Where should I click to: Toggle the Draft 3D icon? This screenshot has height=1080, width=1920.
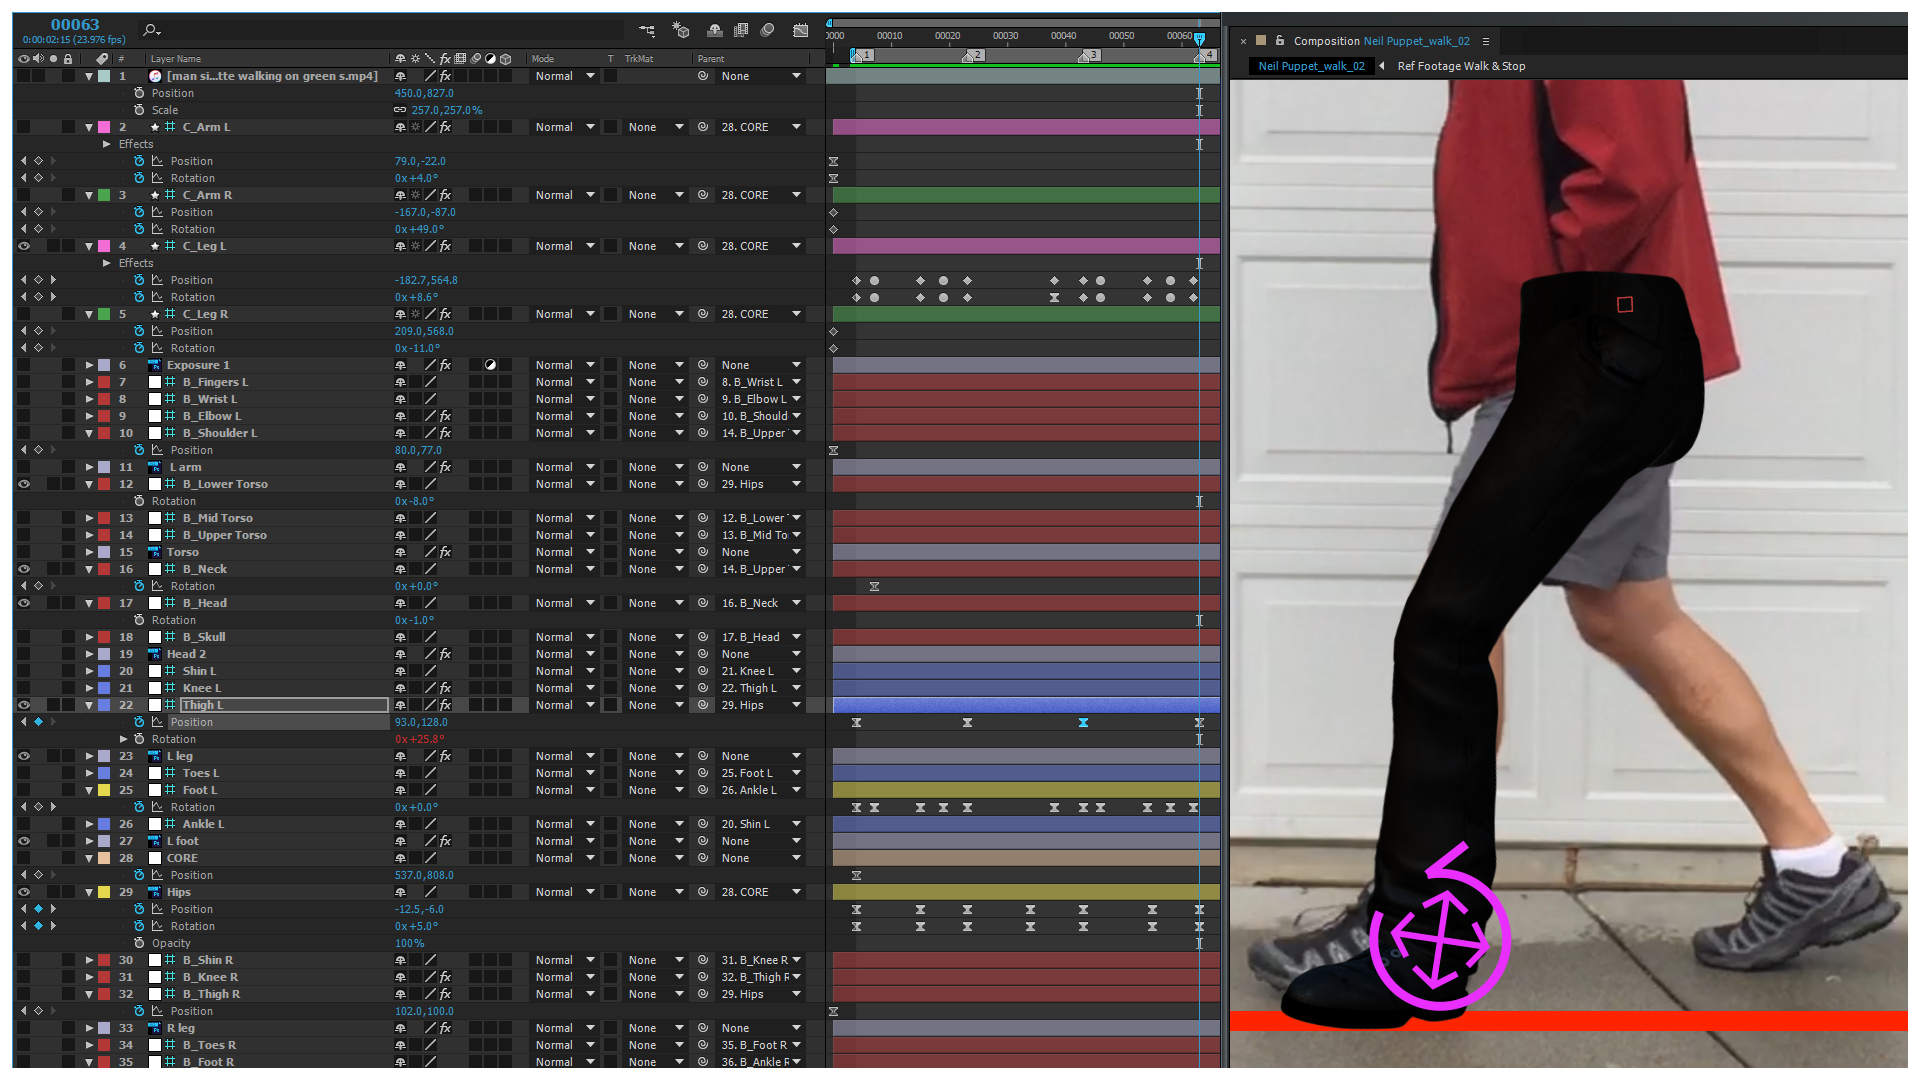pos(681,31)
